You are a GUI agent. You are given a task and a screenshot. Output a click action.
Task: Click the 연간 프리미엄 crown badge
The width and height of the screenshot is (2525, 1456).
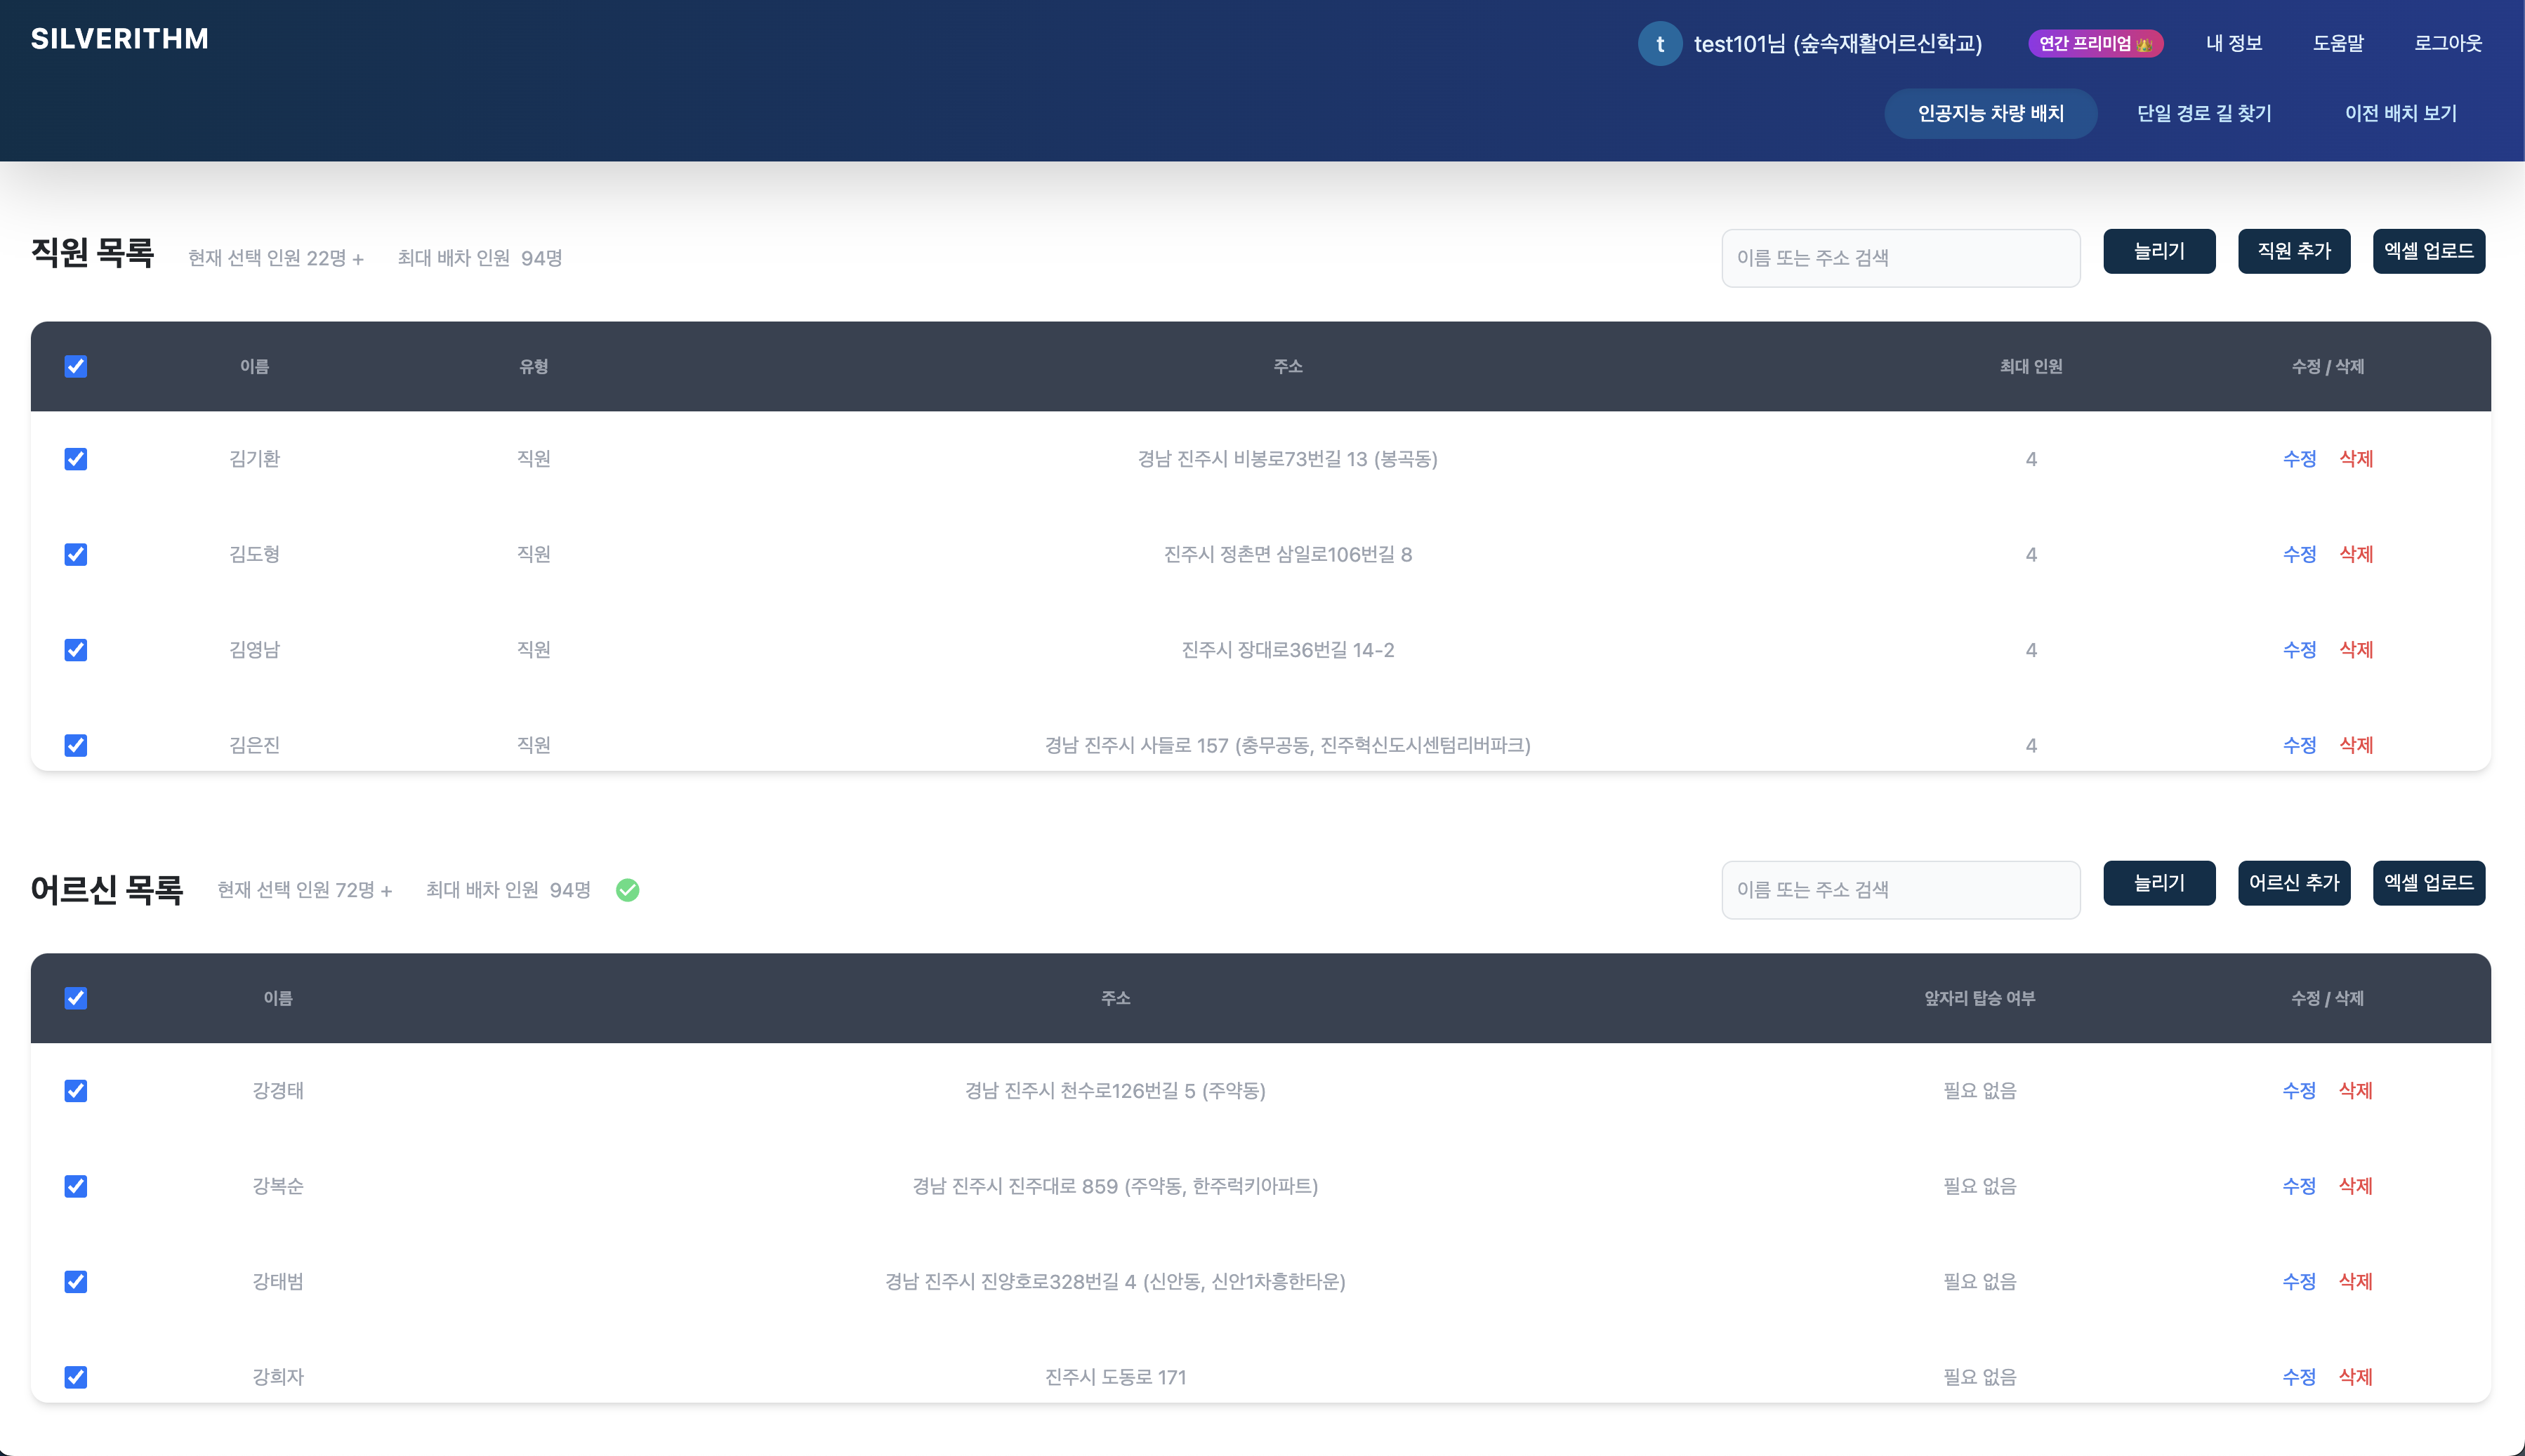tap(2095, 44)
